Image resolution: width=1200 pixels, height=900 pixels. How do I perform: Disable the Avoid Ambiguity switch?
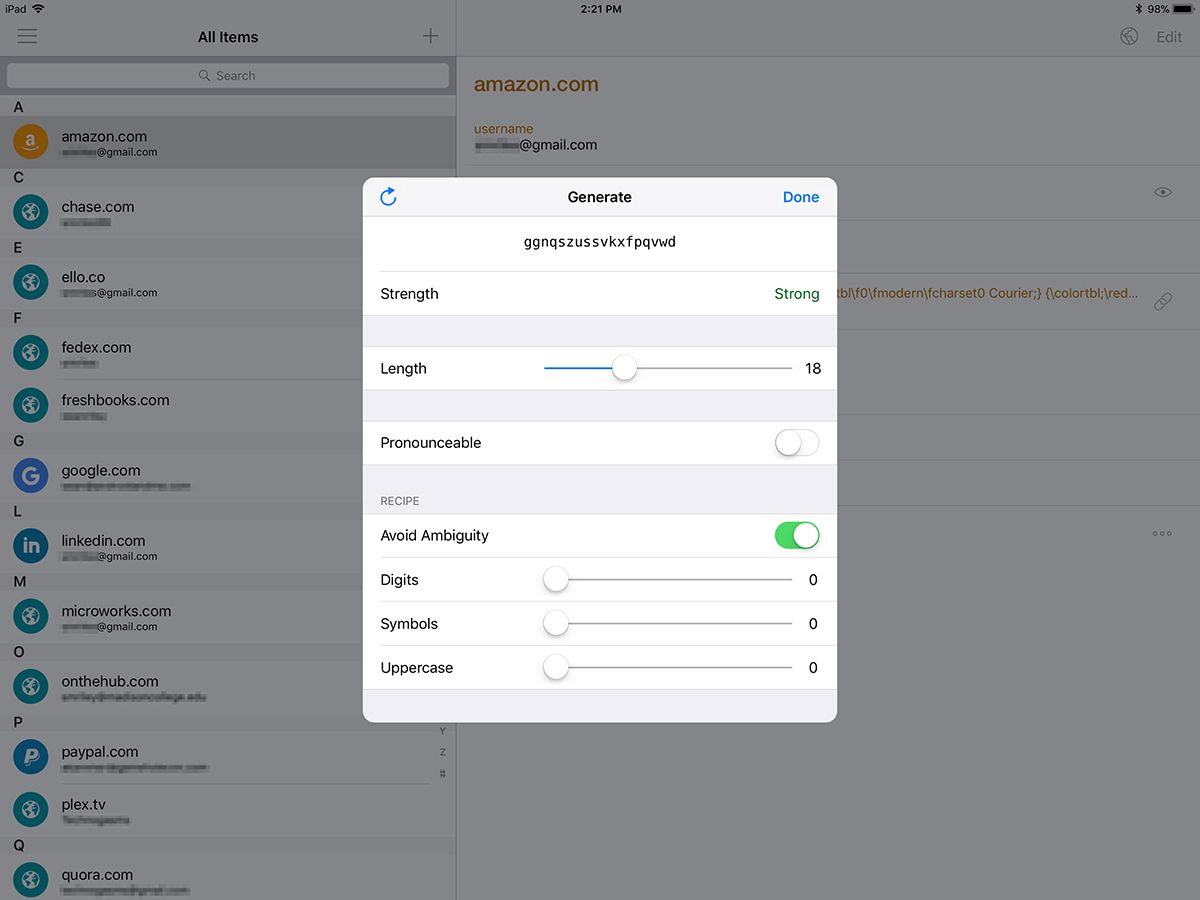click(x=797, y=535)
